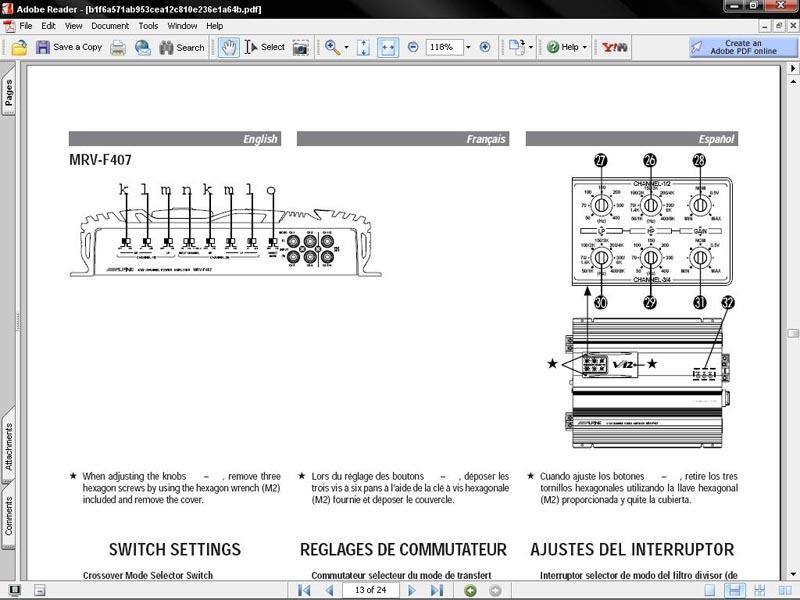Click the Zoom In plus button
The height and width of the screenshot is (600, 800).
coord(485,47)
